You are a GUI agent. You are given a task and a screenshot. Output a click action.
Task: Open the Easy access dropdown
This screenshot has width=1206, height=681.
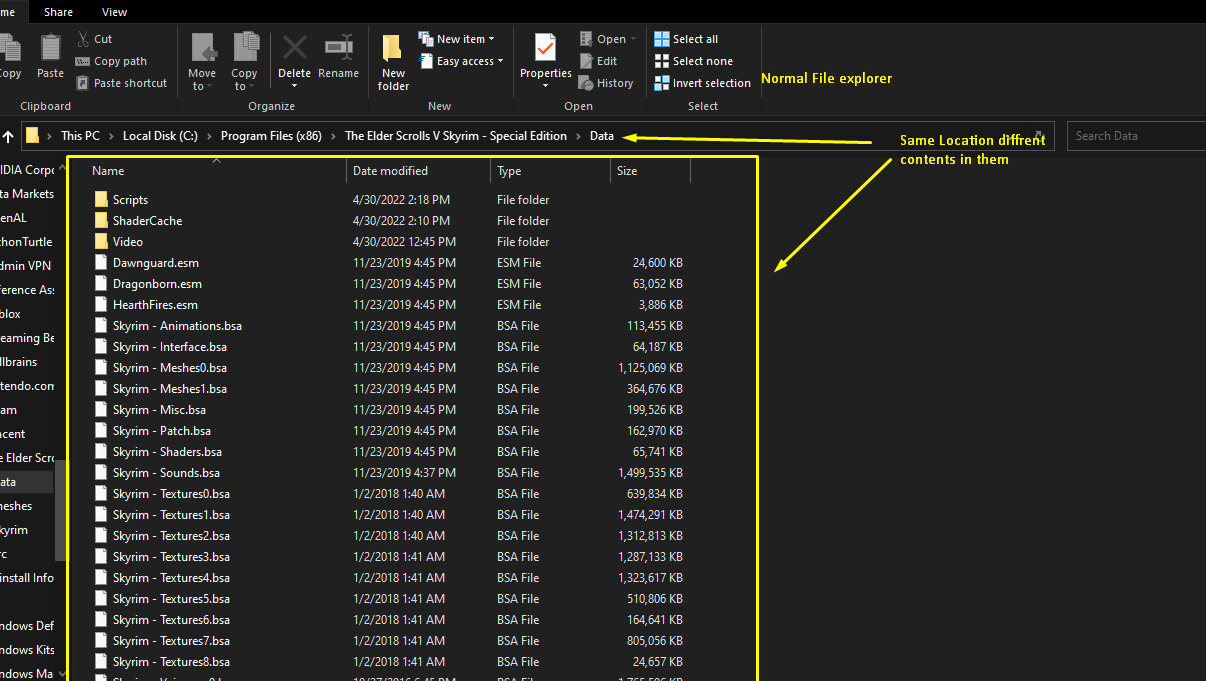(x=461, y=61)
